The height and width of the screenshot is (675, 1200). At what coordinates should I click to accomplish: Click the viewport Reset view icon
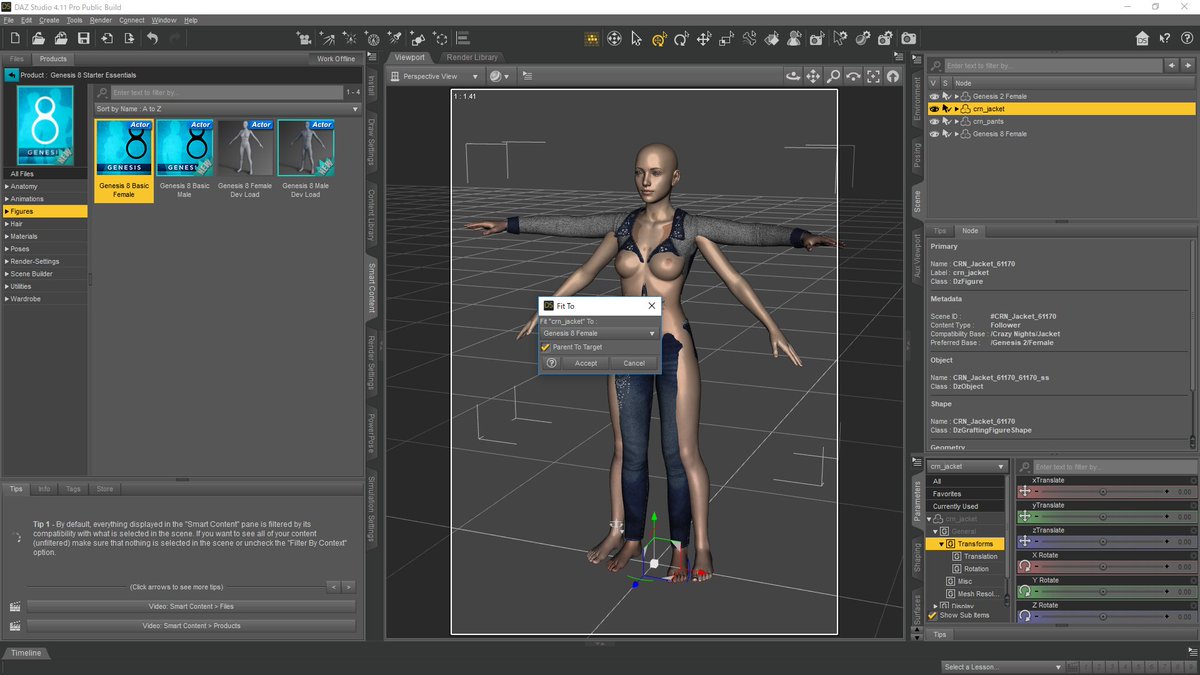pyautogui.click(x=892, y=76)
